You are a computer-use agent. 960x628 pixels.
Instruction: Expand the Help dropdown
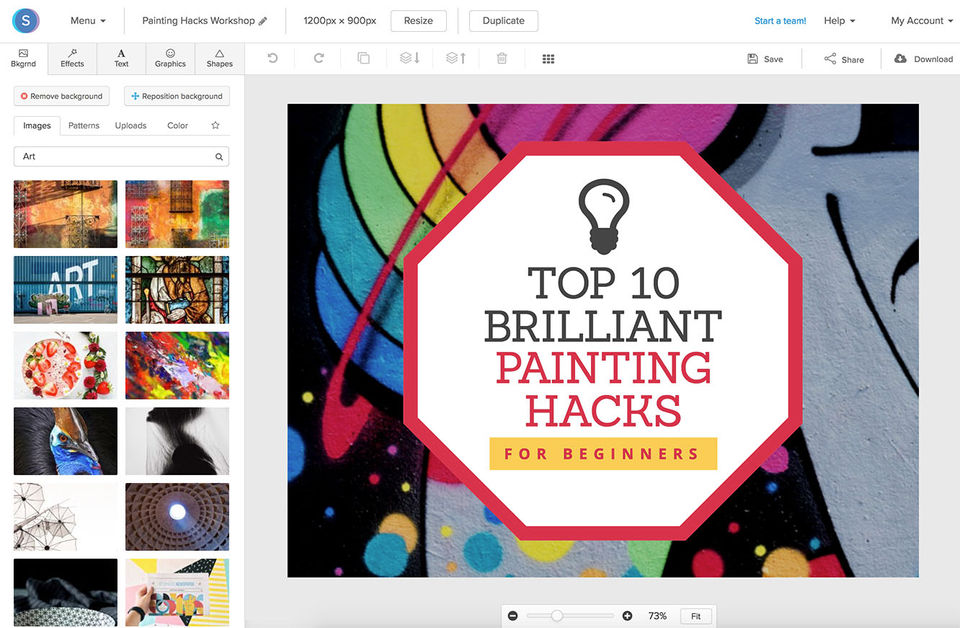pos(839,21)
